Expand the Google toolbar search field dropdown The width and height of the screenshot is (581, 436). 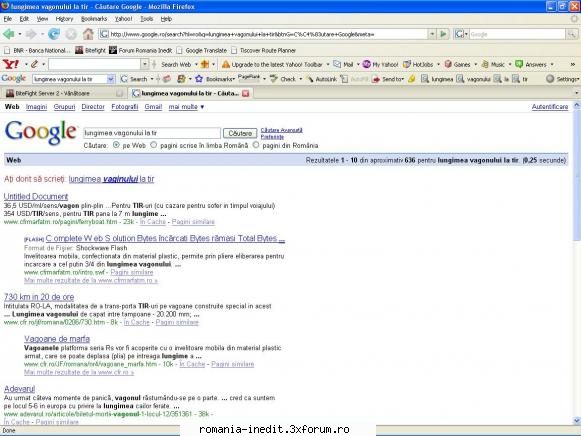tap(110, 79)
